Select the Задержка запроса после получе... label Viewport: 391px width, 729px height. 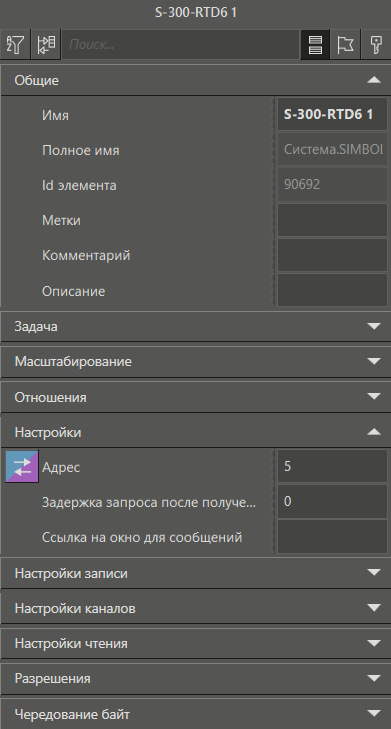coord(149,502)
